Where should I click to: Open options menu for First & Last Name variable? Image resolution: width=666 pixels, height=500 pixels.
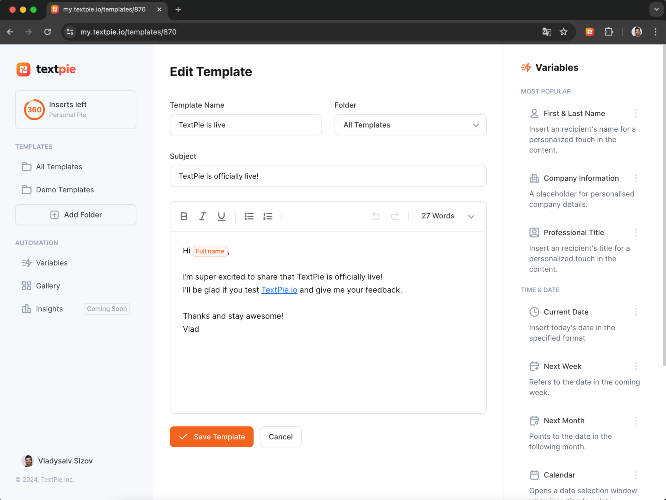coord(636,113)
